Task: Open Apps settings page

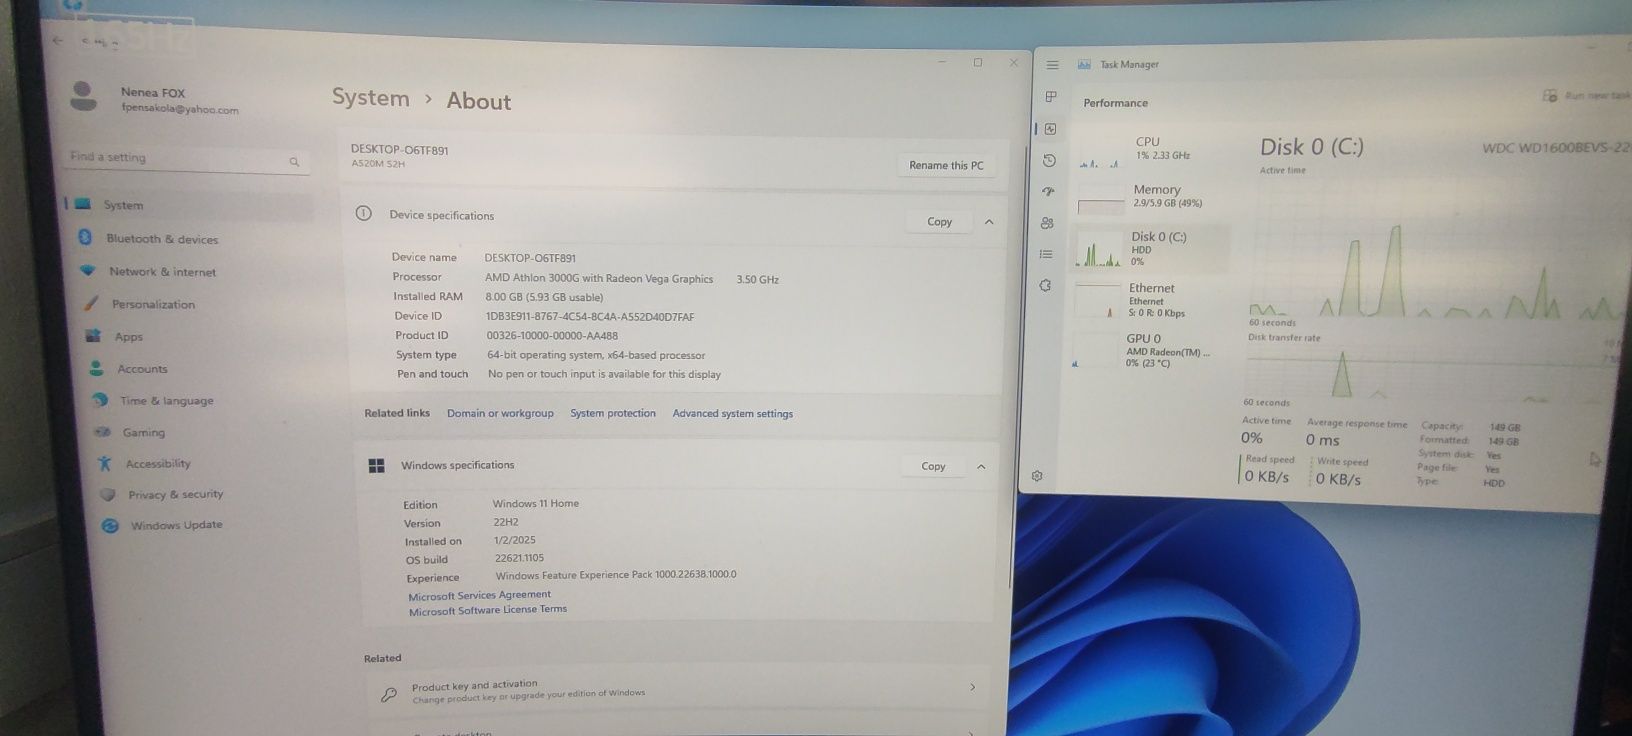Action: (x=128, y=337)
